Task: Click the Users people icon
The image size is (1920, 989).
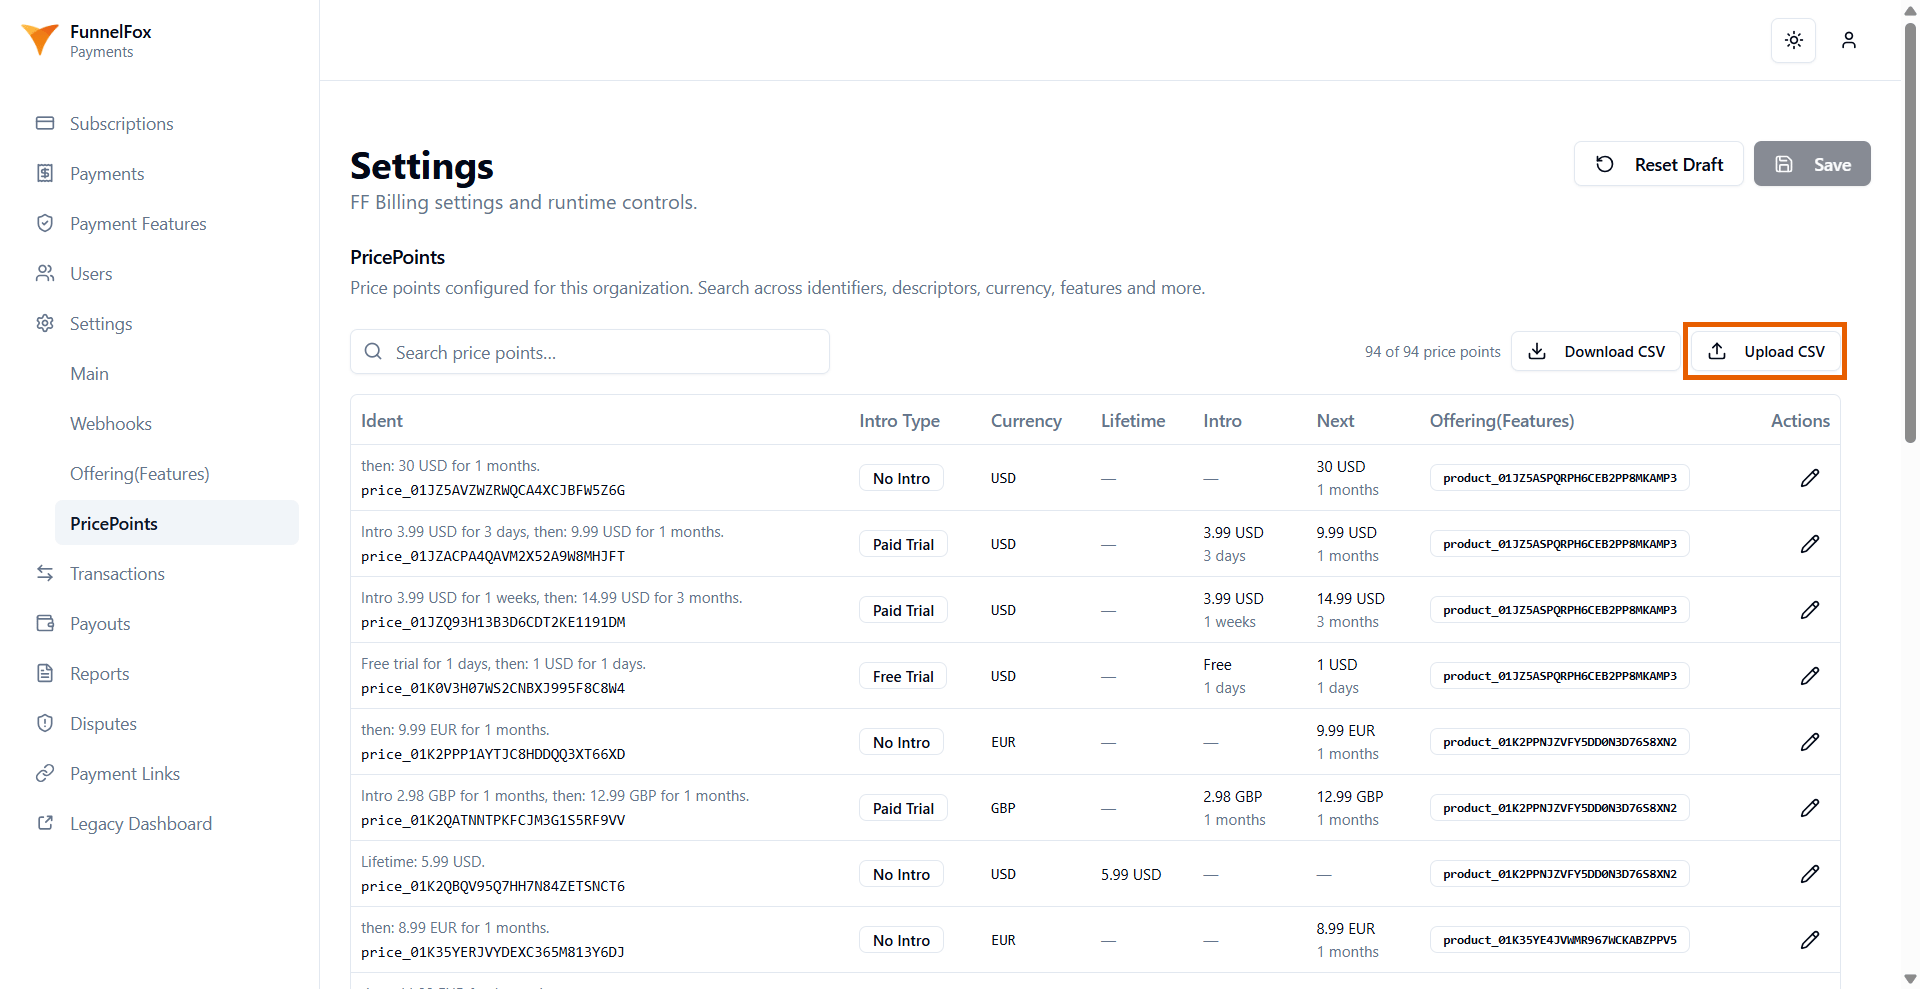Action: (45, 273)
